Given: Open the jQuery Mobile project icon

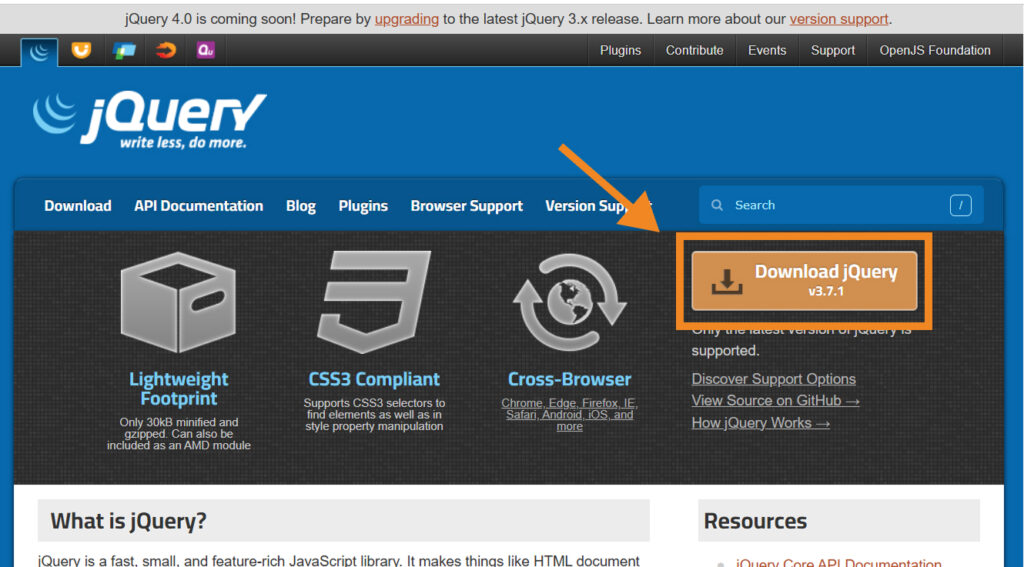Looking at the screenshot, I should pos(124,50).
